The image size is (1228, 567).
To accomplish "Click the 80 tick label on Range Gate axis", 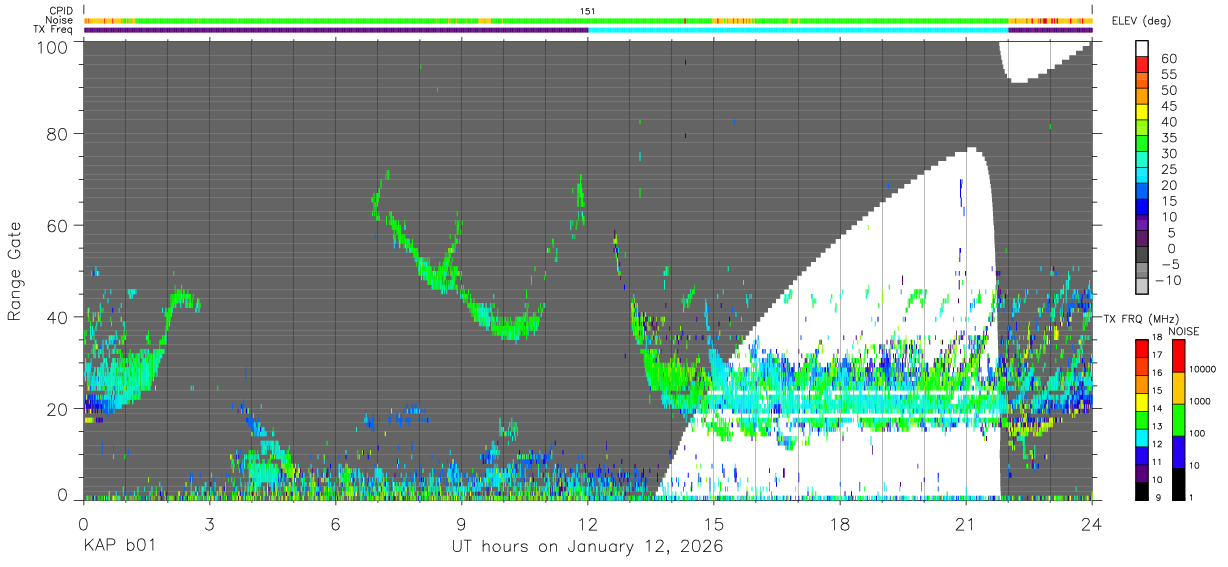I will pyautogui.click(x=57, y=134).
